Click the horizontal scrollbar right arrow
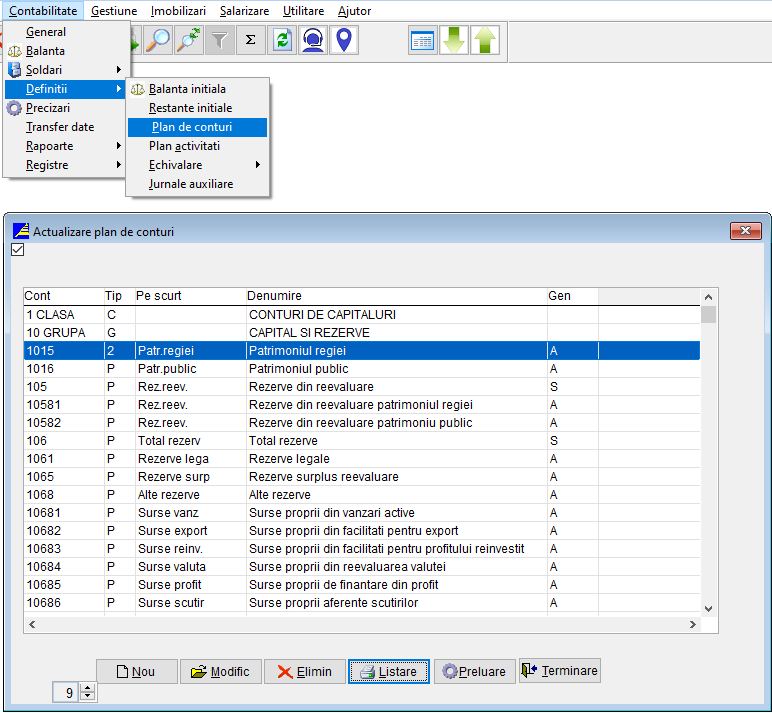 693,624
